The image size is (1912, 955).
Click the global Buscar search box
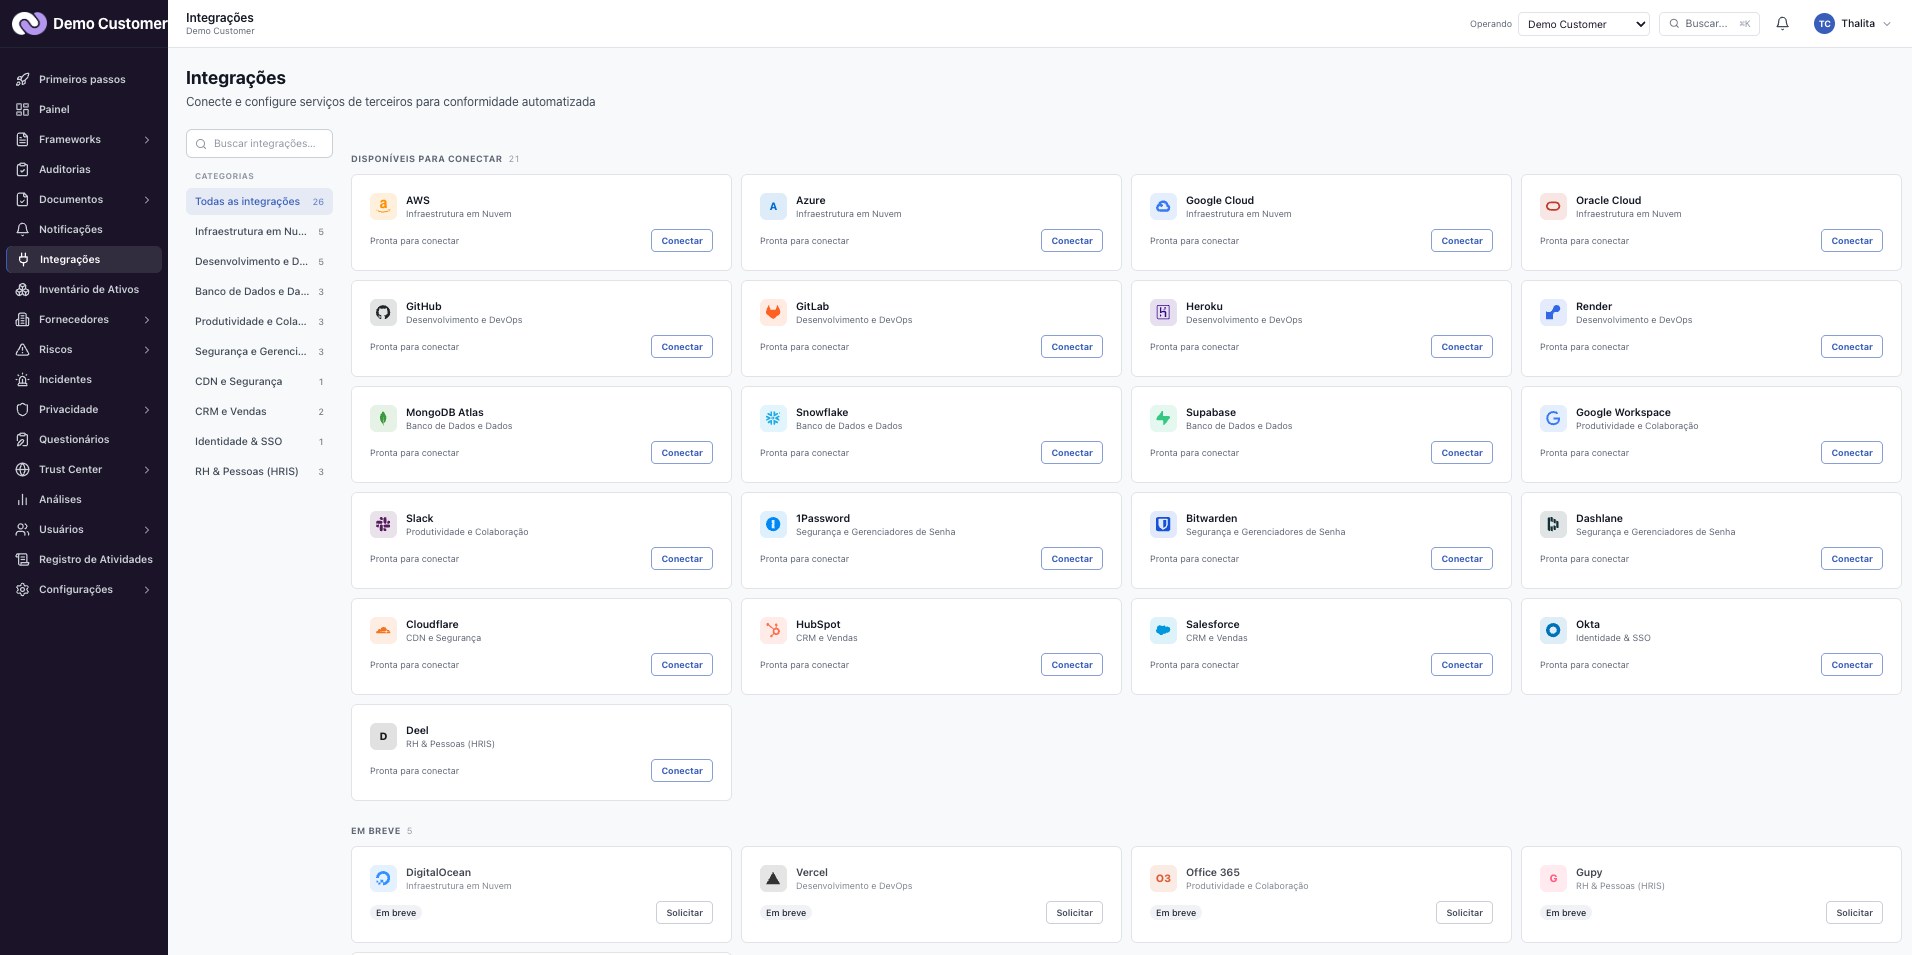pyautogui.click(x=1709, y=24)
